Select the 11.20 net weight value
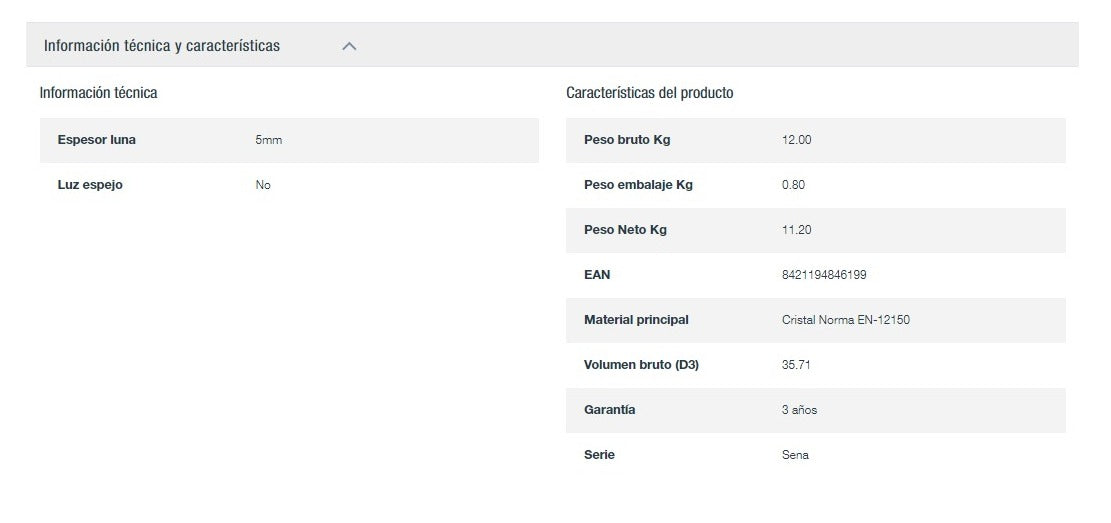Screen dimensions: 1111x523 tap(796, 230)
